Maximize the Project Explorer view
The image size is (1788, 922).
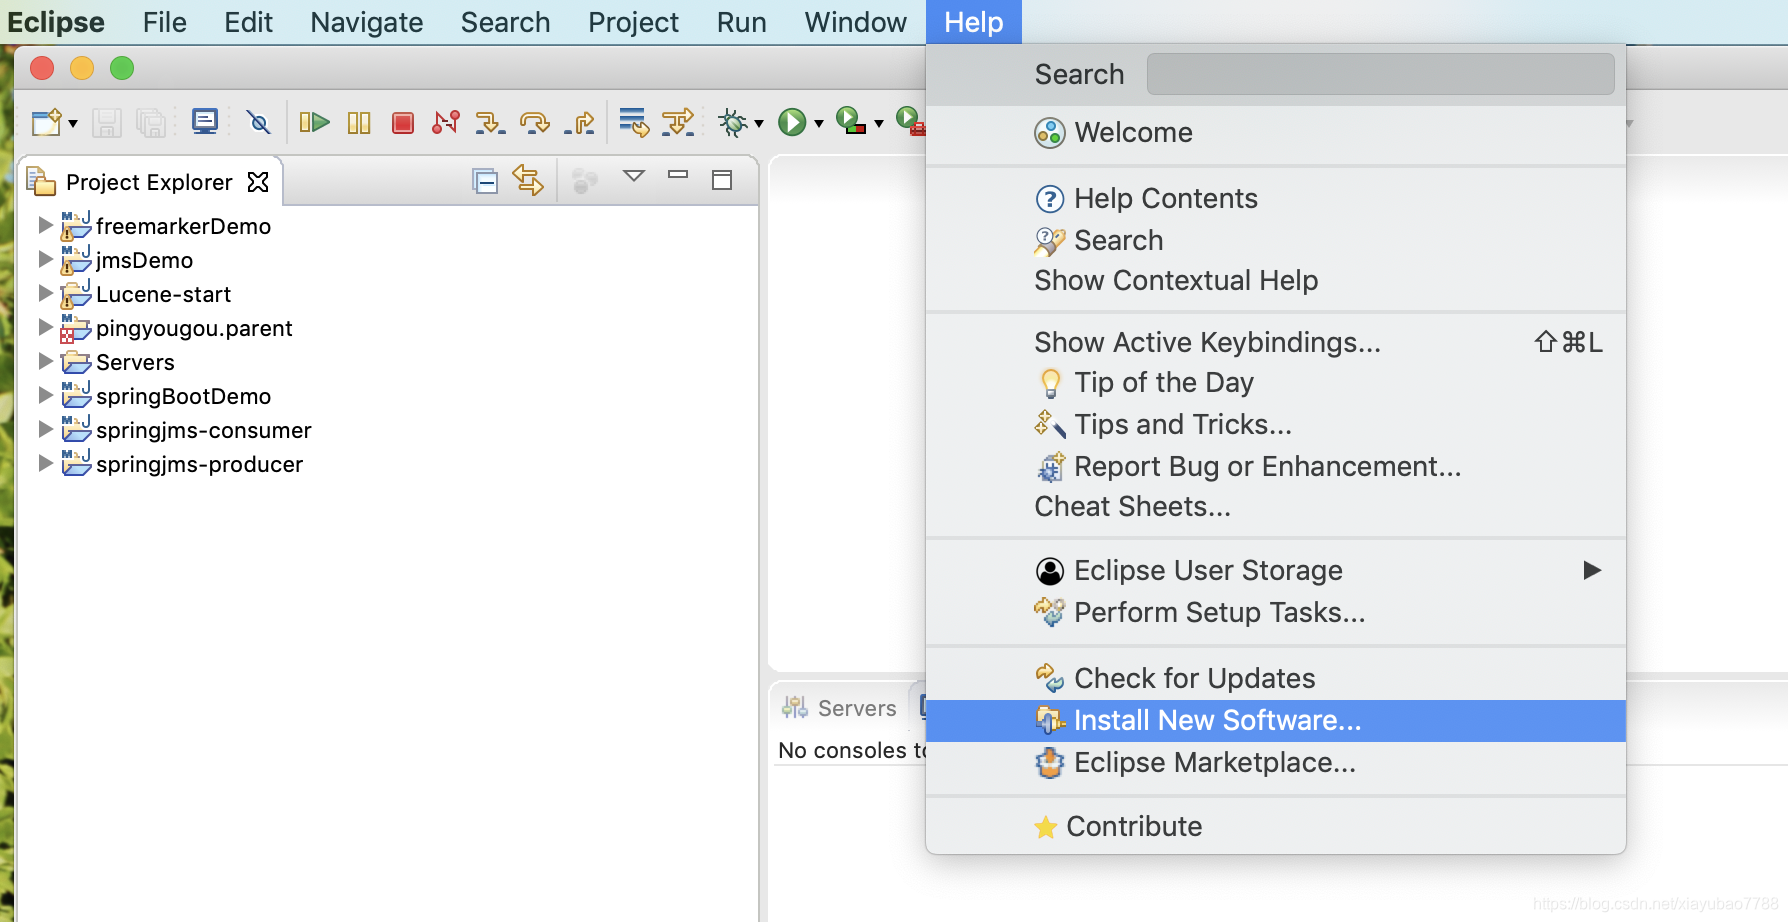pos(722,180)
